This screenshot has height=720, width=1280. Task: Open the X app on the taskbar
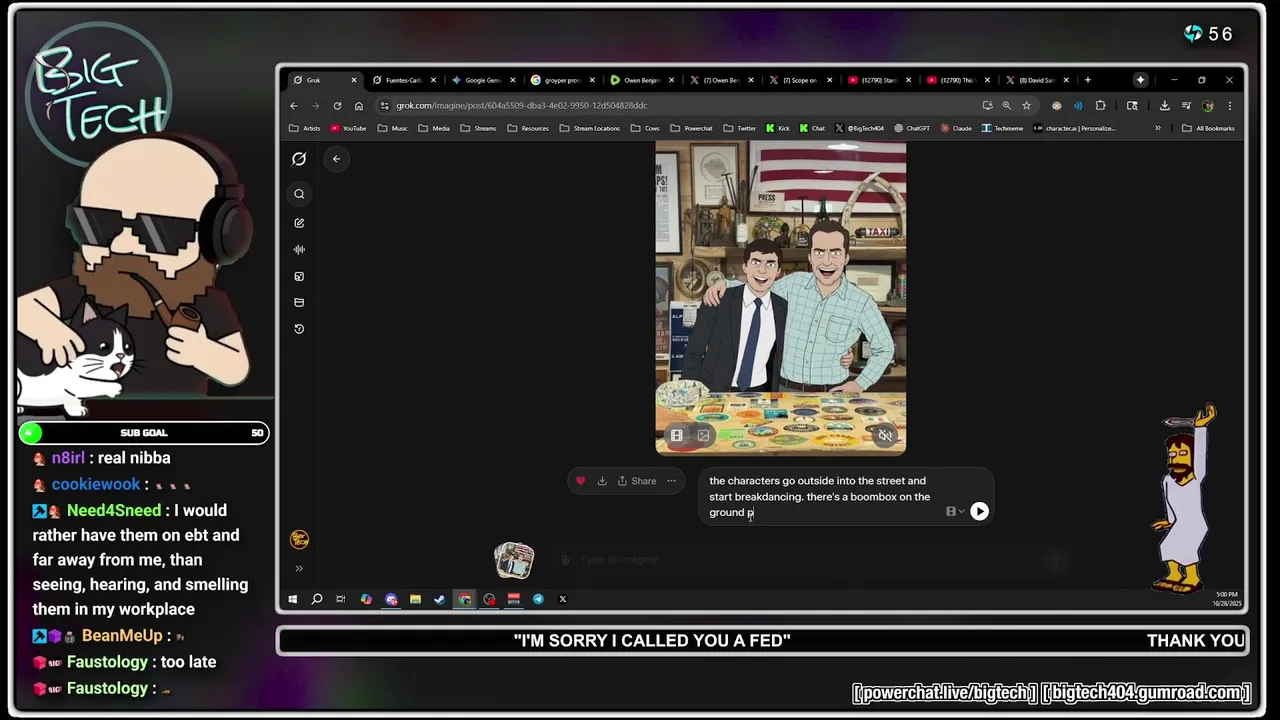tap(562, 599)
